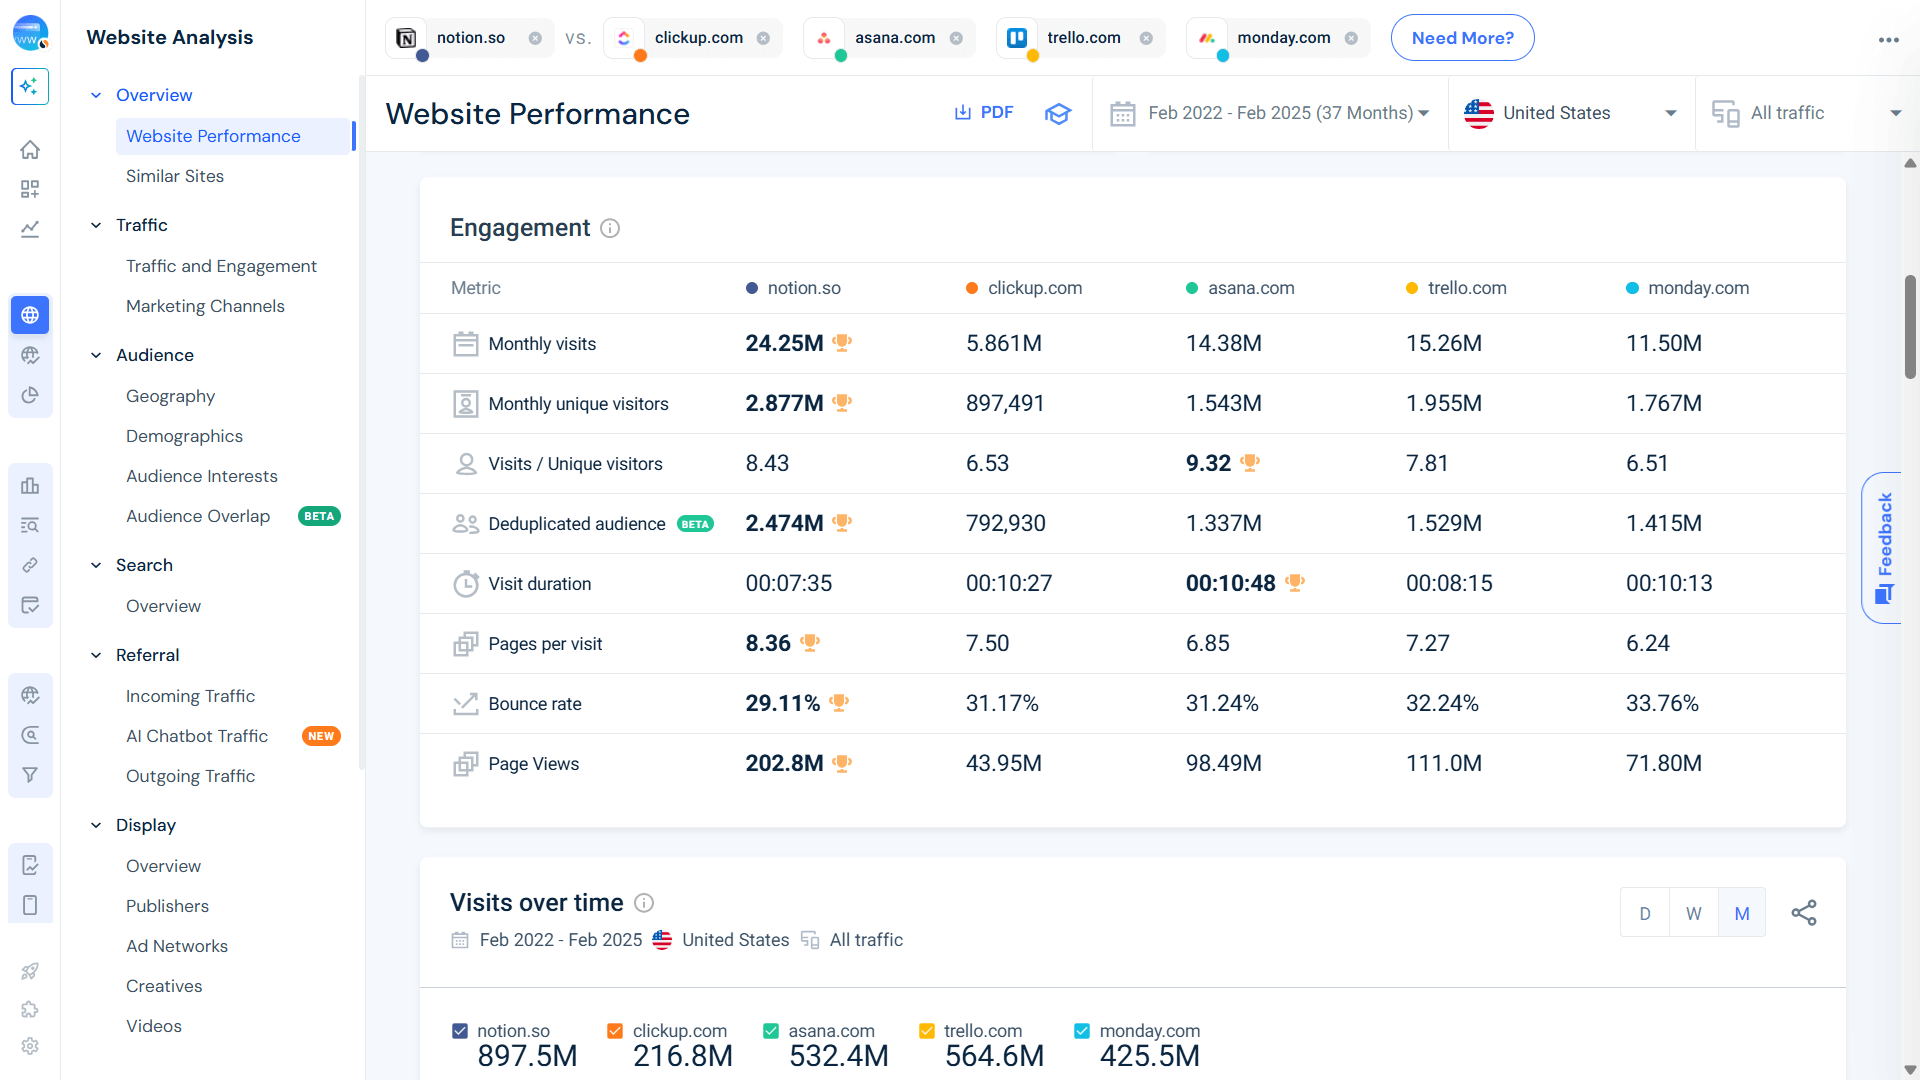The height and width of the screenshot is (1080, 1920).
Task: Open the settings gear at sidebar bottom
Action: pos(30,1046)
